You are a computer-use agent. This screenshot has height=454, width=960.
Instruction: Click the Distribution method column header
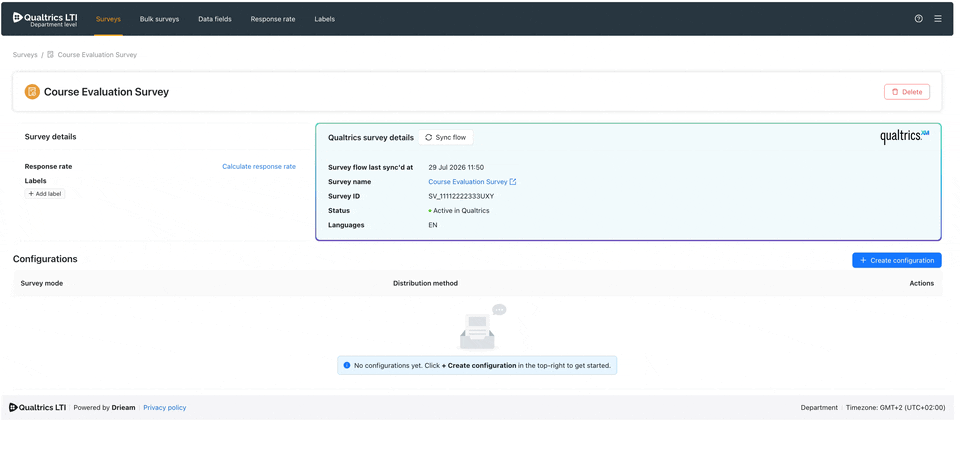pyautogui.click(x=426, y=283)
